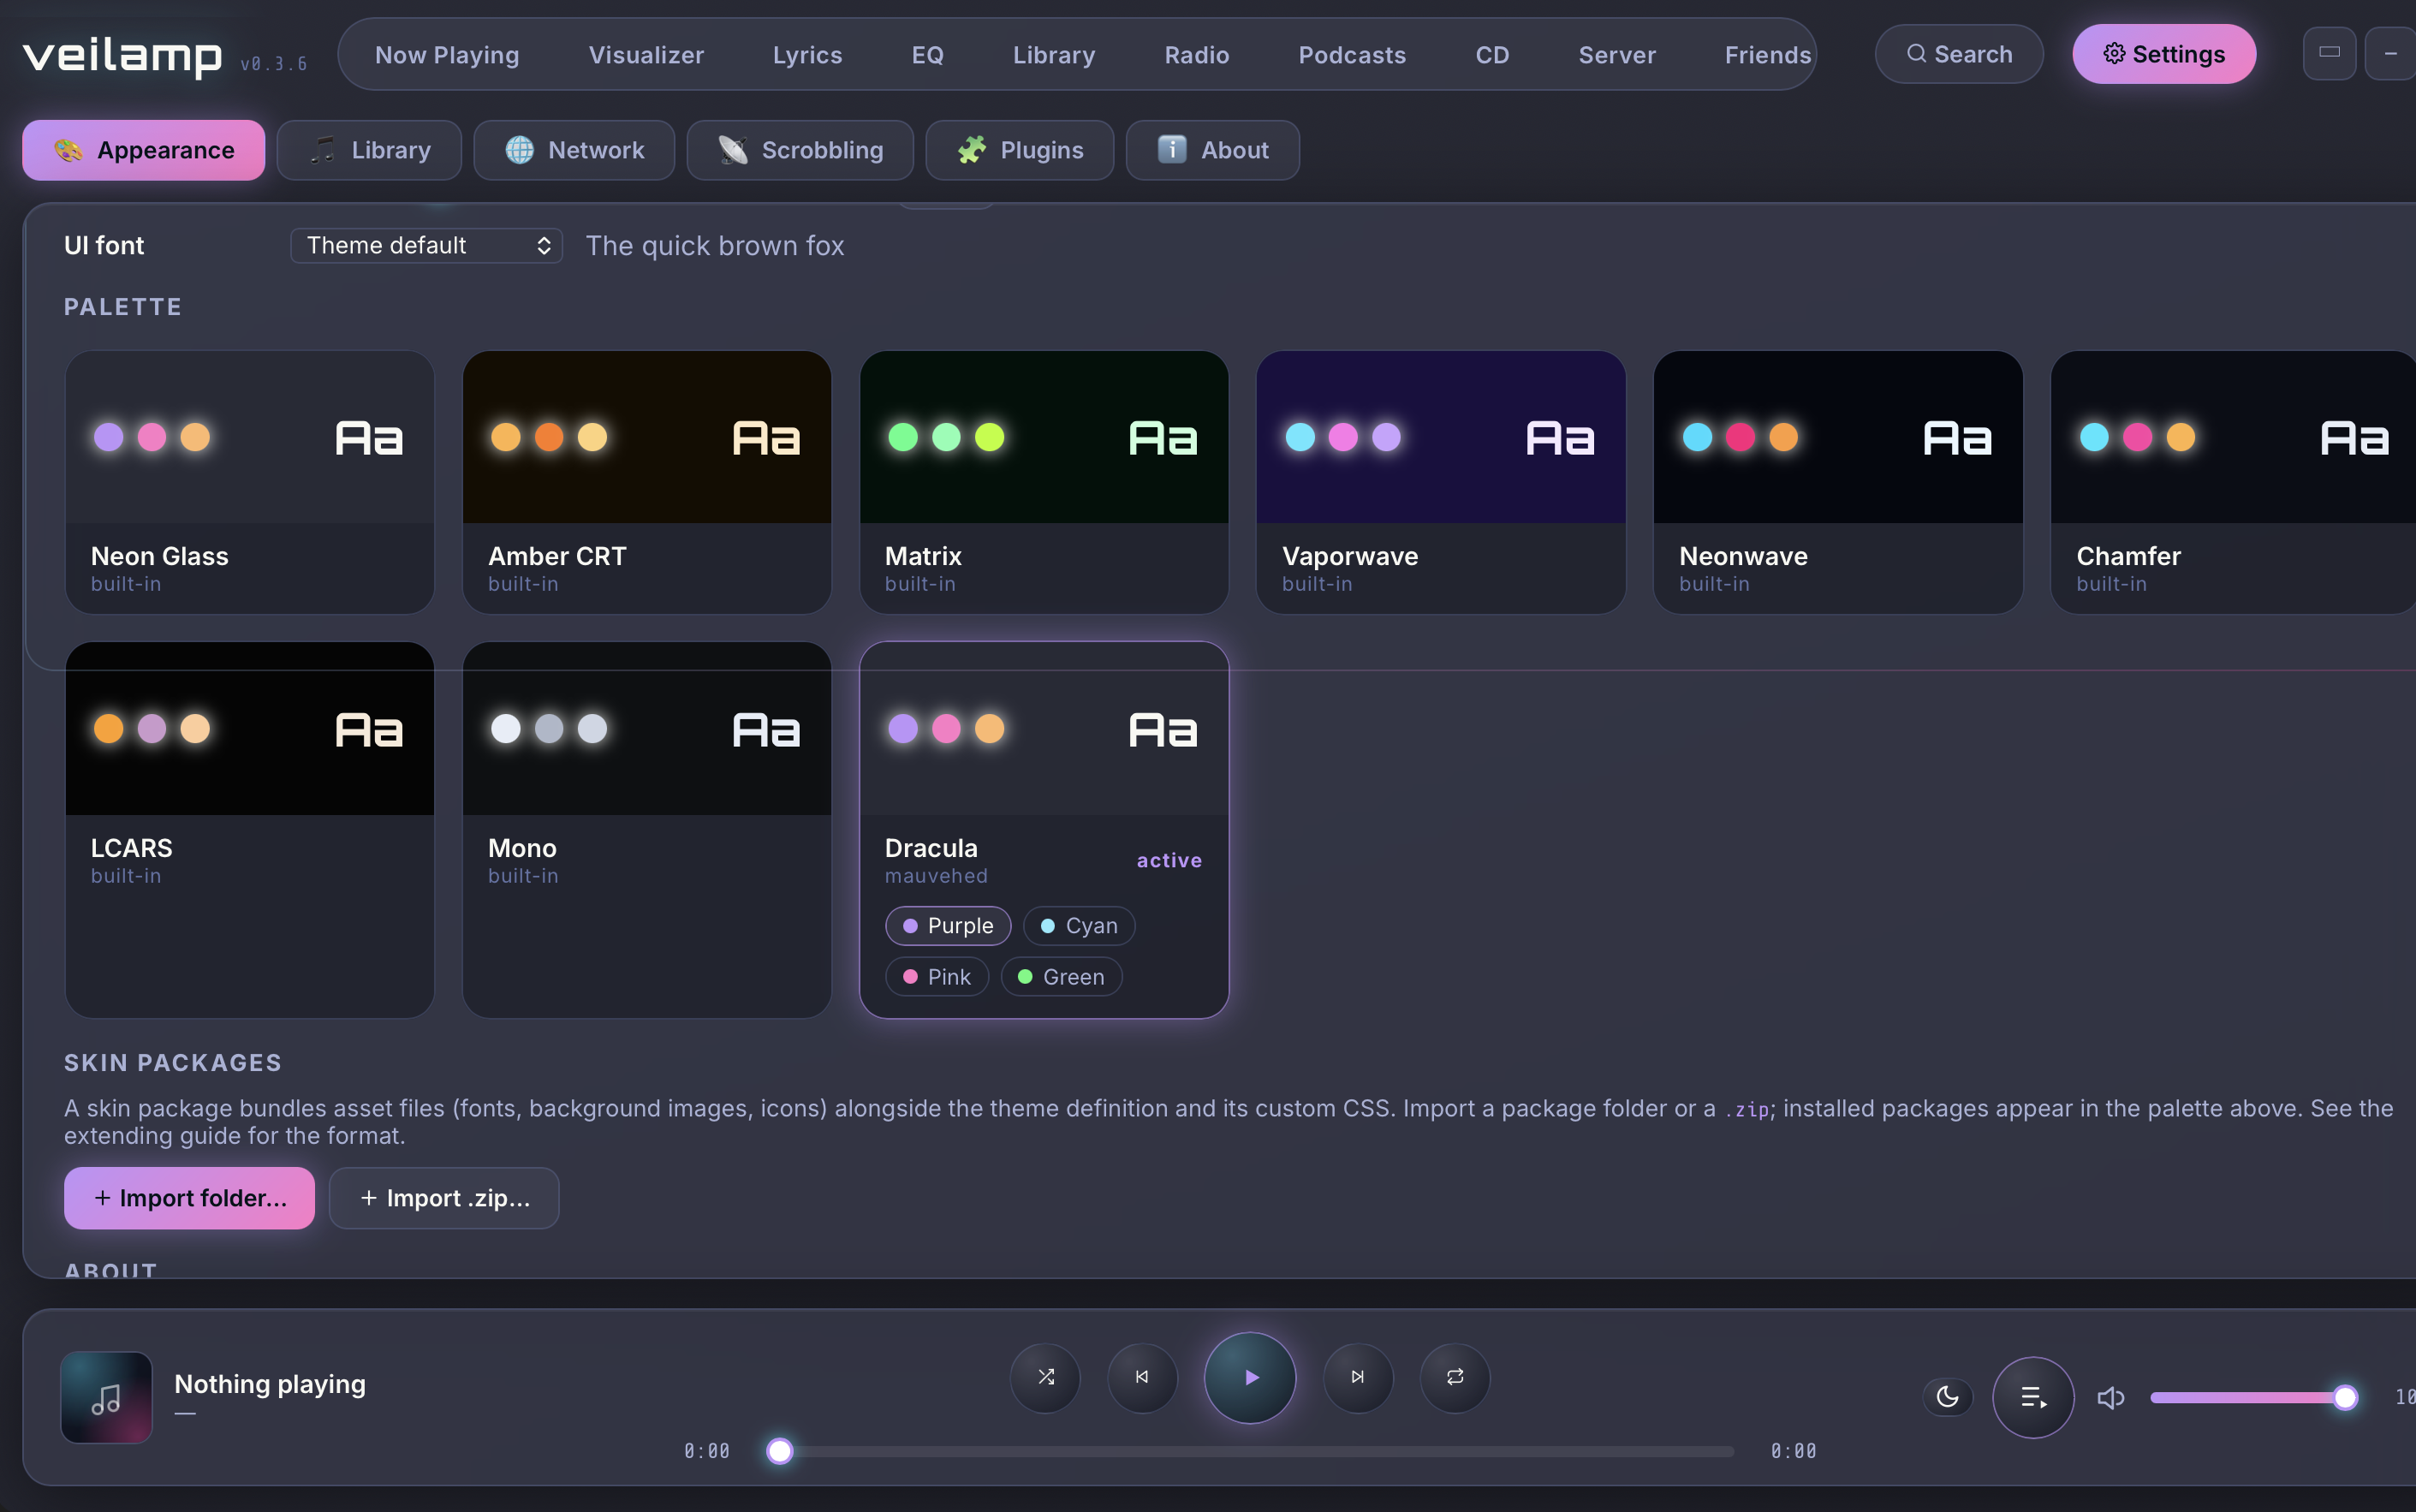The width and height of the screenshot is (2416, 1512).
Task: Click Import folder button
Action: (x=189, y=1198)
